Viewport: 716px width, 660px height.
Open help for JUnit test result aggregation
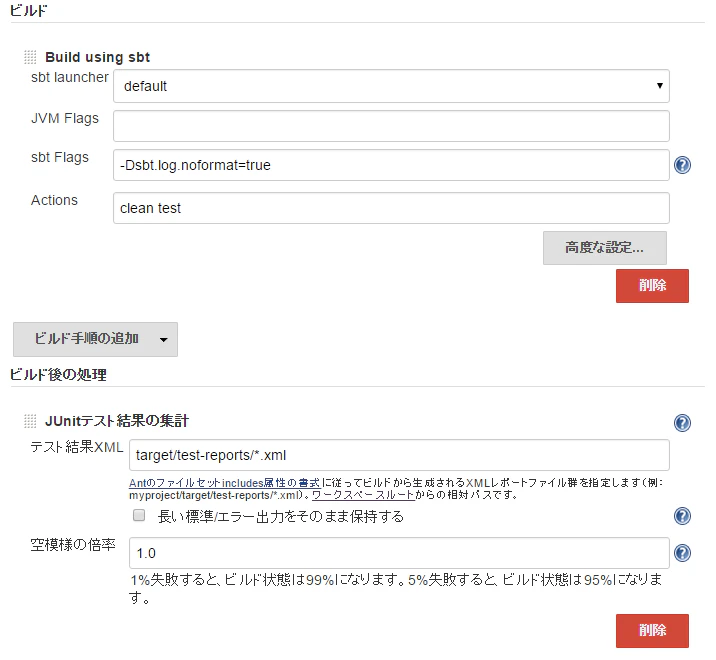682,423
